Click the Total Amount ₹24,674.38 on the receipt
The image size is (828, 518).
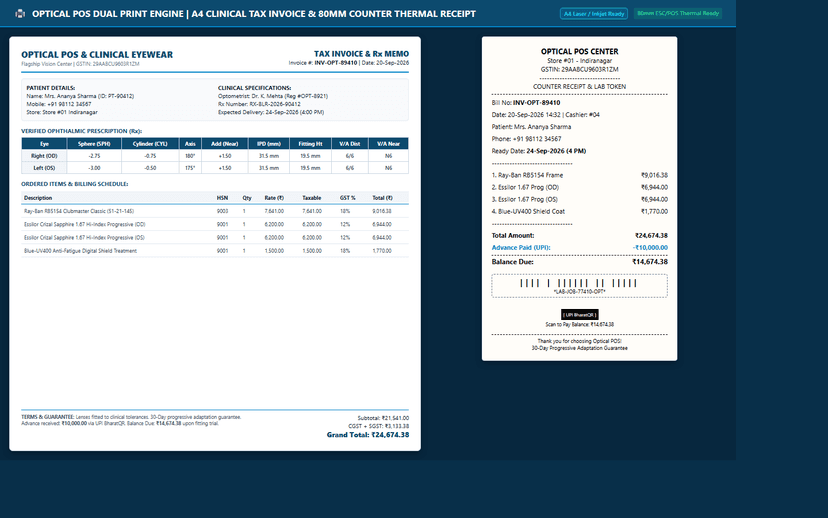pos(579,236)
